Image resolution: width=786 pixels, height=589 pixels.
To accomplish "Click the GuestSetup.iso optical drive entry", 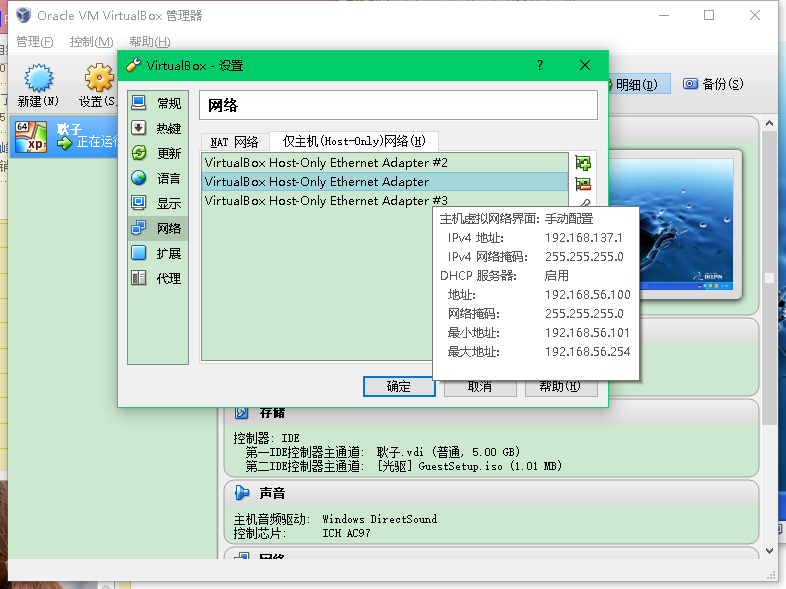I will pyautogui.click(x=470, y=466).
